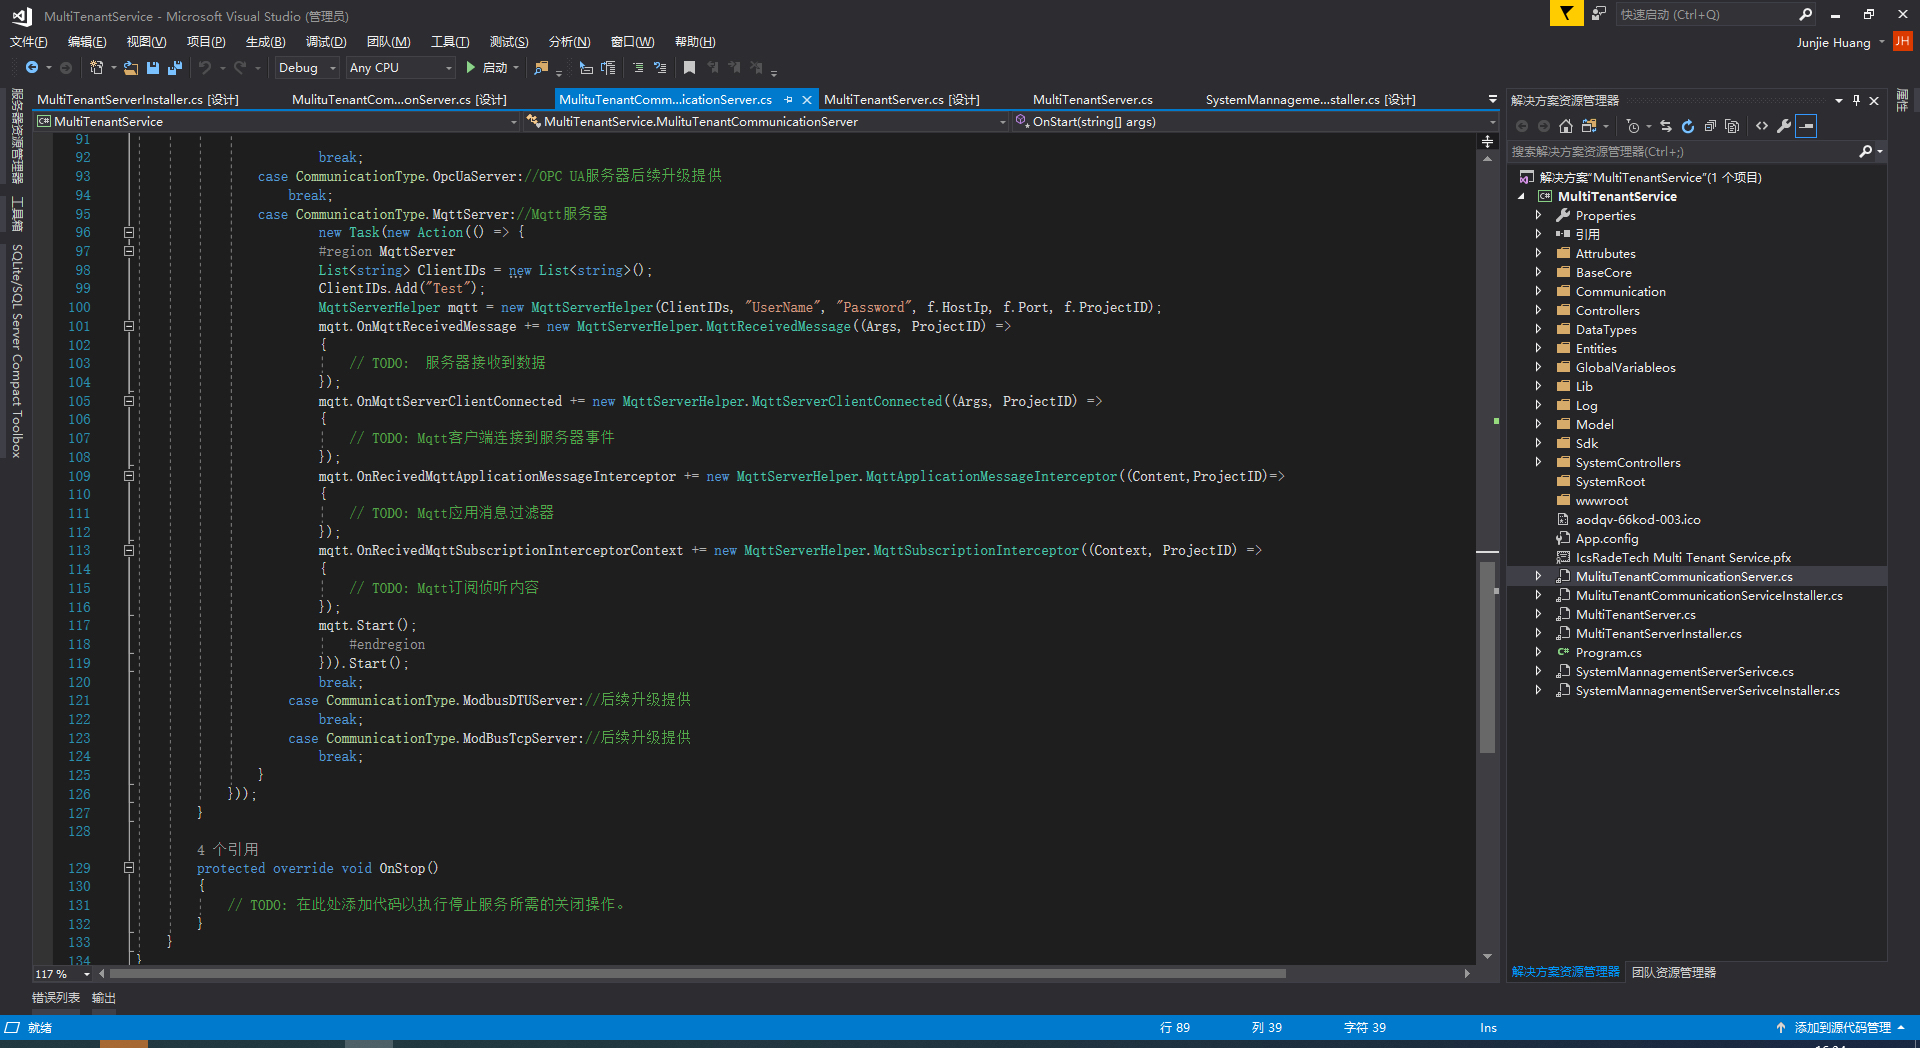Collapse the MqttServer region at line 97

[x=129, y=251]
